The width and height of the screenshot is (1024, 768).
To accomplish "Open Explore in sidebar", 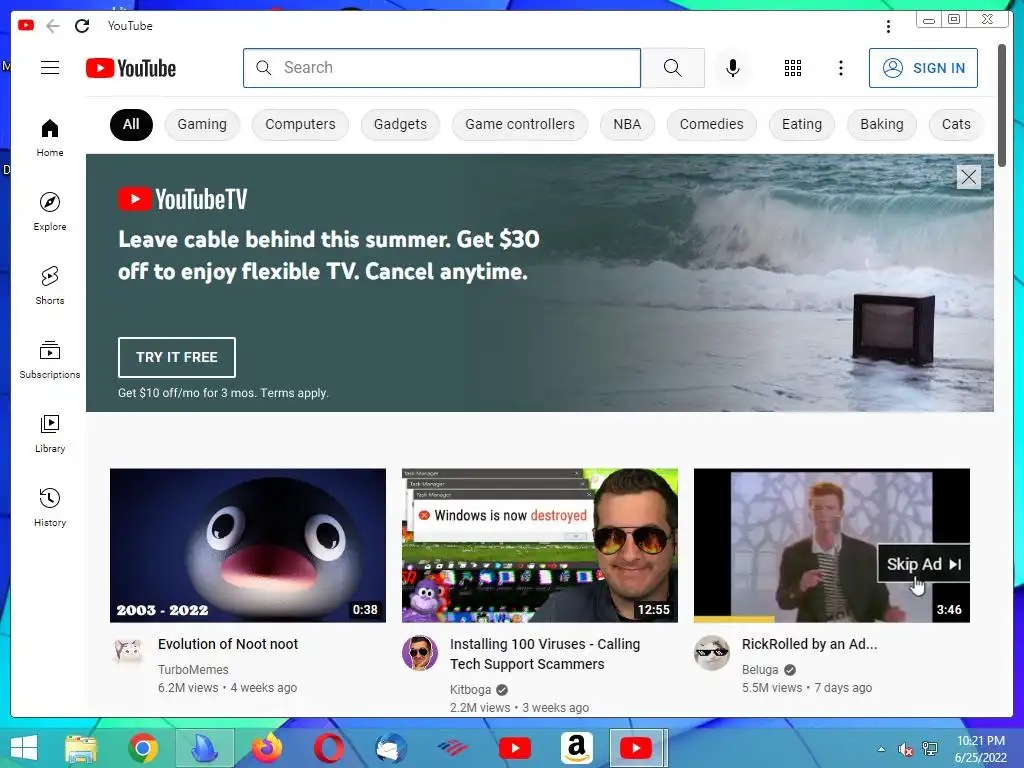I will click(x=50, y=212).
